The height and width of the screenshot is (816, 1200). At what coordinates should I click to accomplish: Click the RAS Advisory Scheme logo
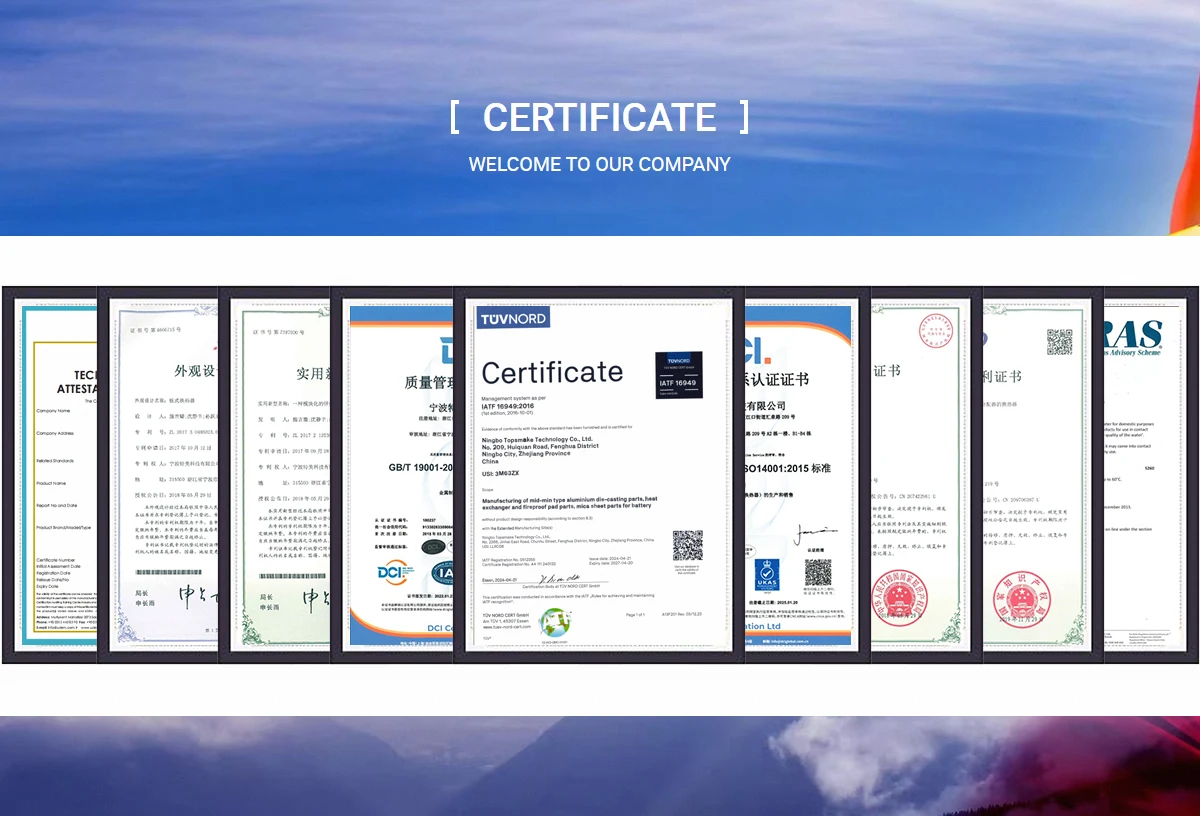click(1134, 337)
